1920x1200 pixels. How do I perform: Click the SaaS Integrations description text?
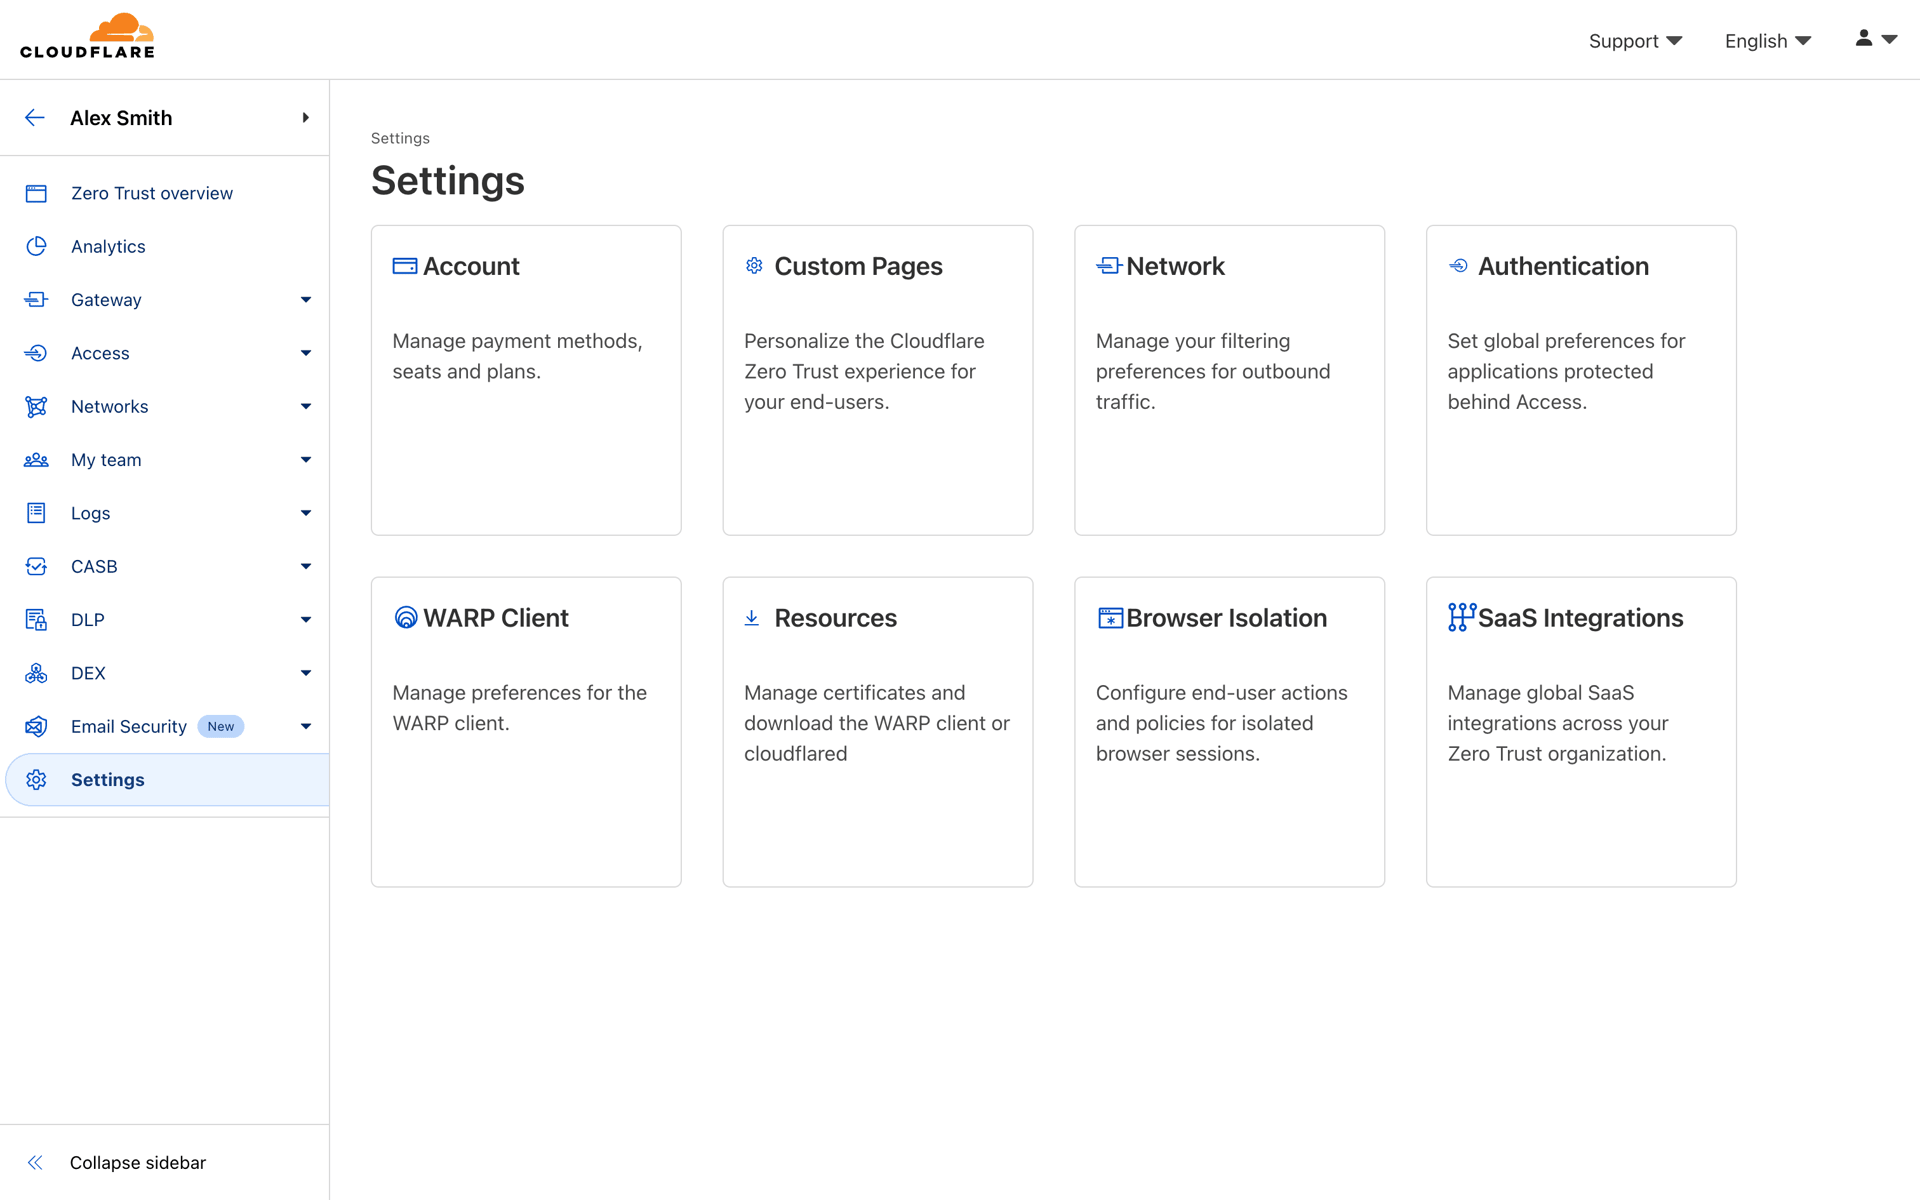point(1558,723)
